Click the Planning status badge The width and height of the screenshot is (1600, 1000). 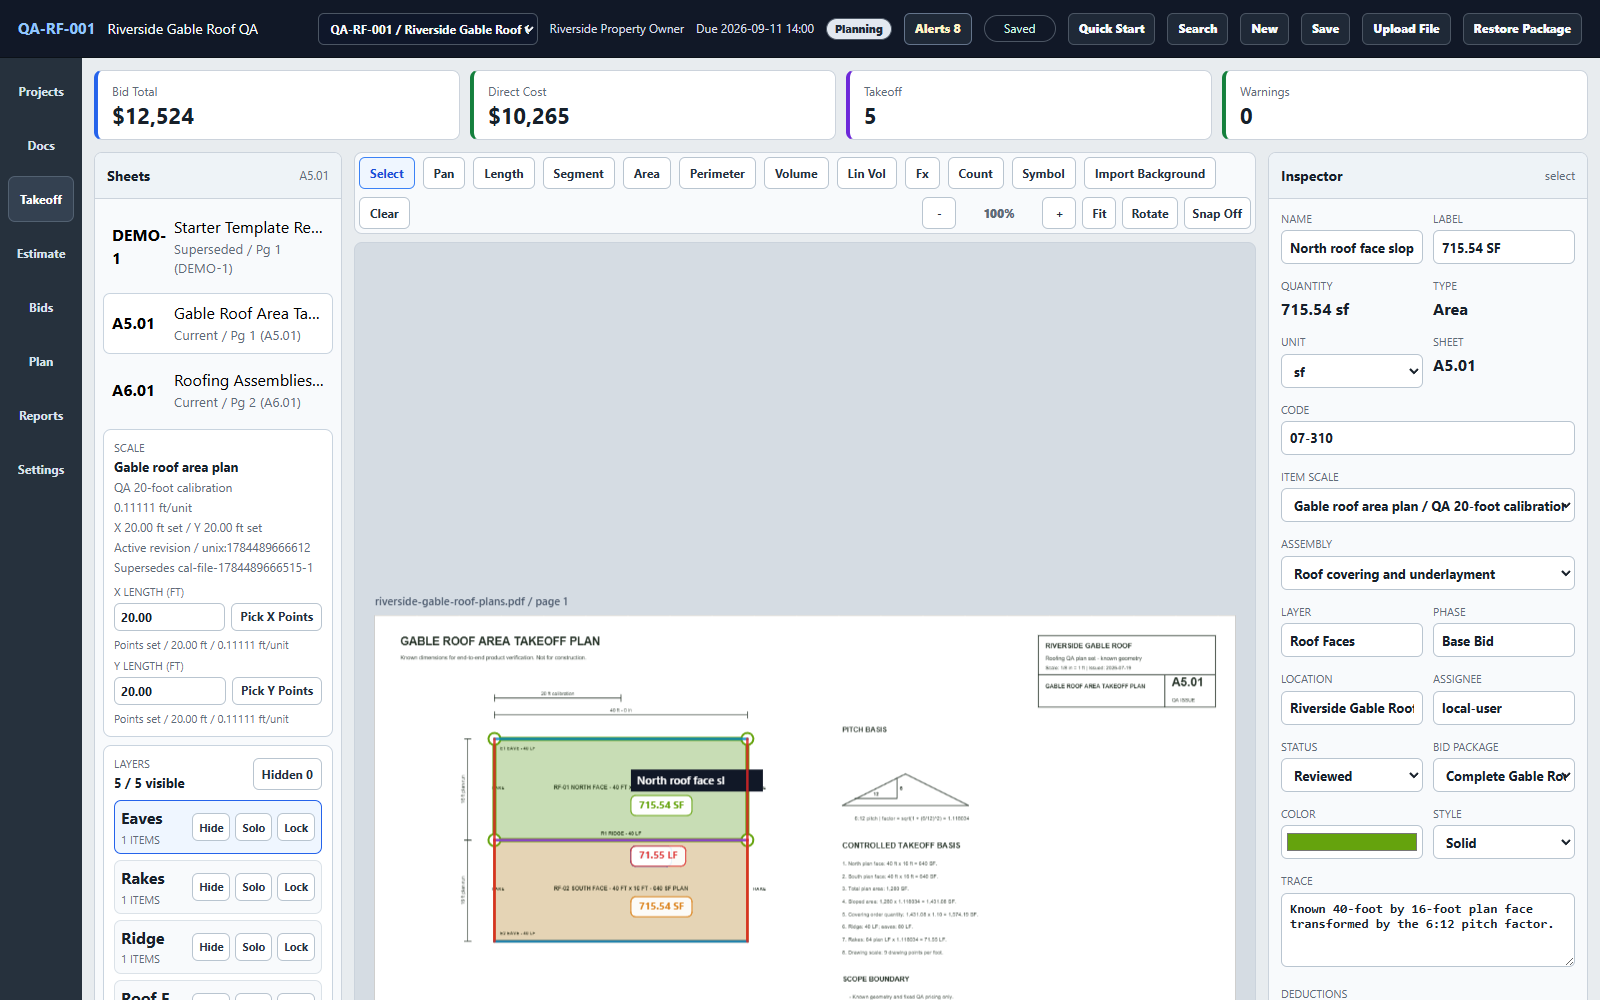coord(859,29)
